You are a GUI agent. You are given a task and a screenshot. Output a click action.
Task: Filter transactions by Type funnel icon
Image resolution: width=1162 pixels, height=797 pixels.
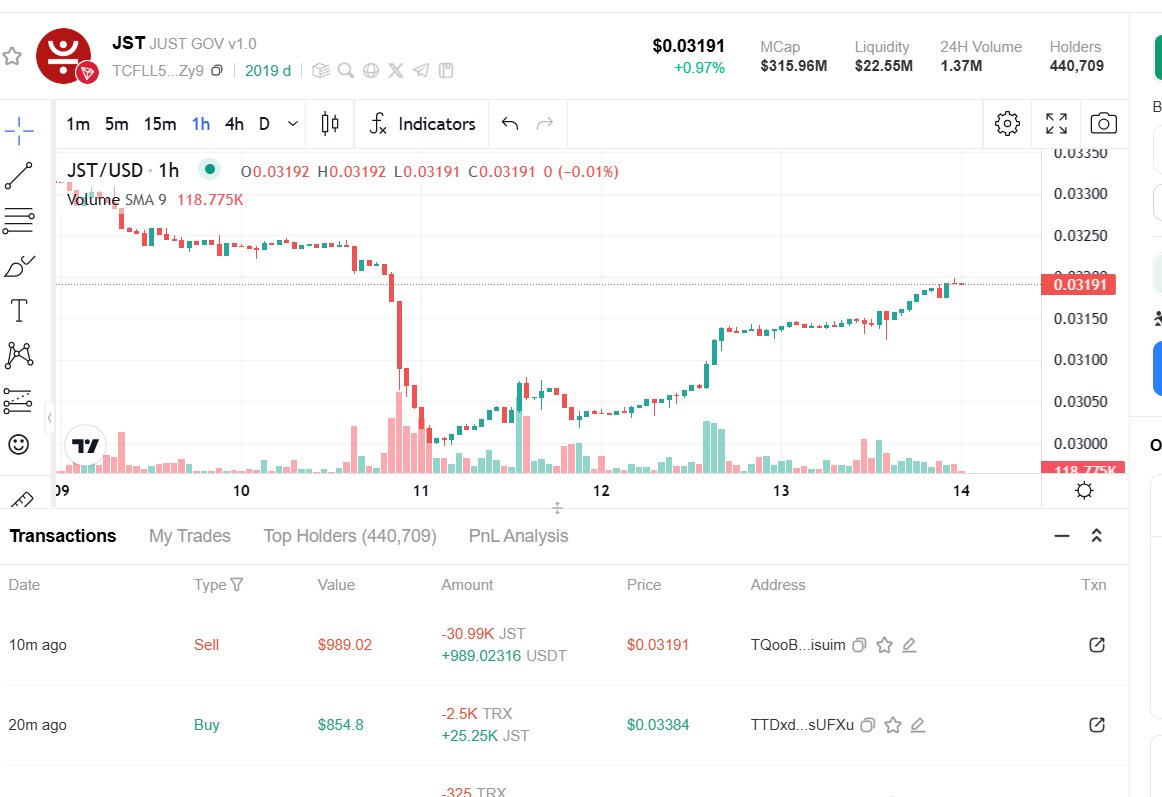237,584
